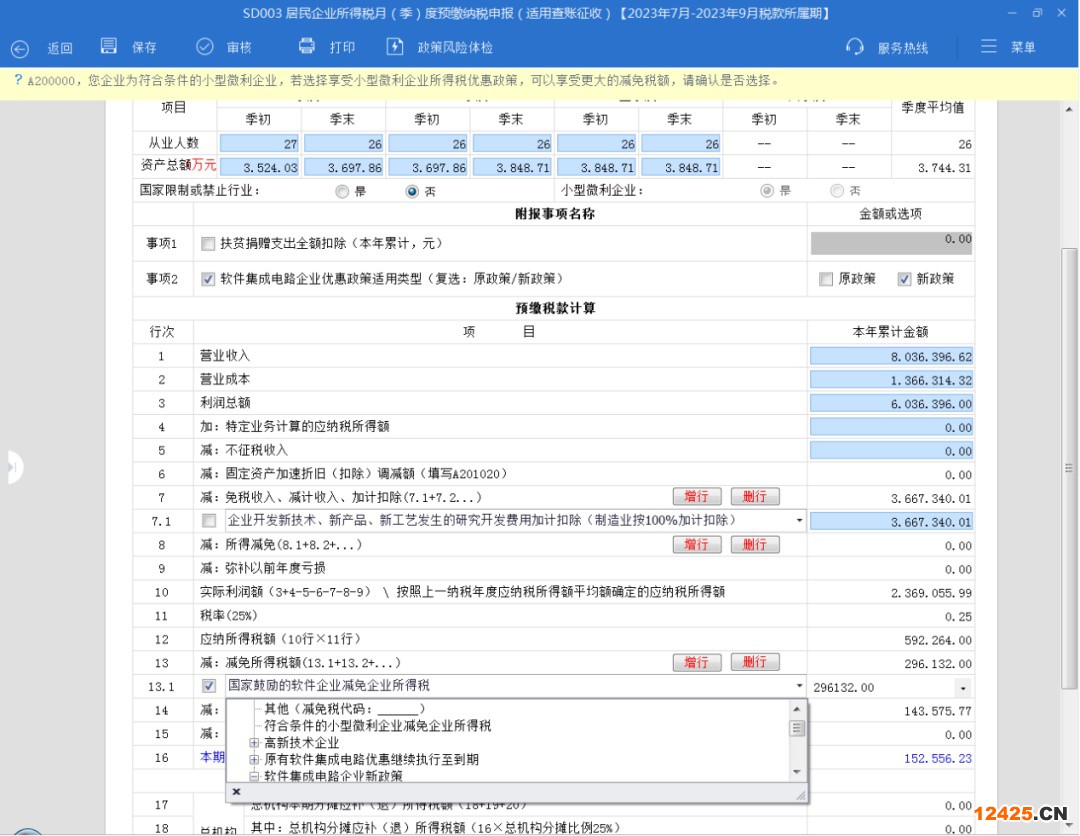Click the 打印 printer icon

click(307, 47)
